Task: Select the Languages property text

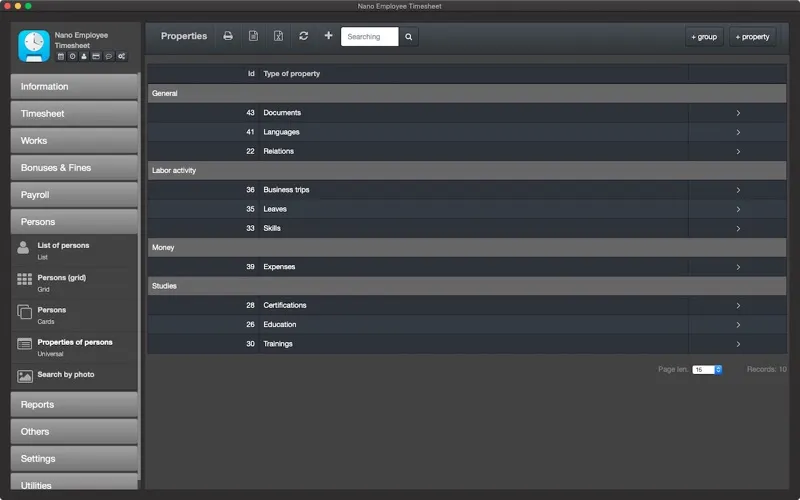Action: tap(281, 132)
